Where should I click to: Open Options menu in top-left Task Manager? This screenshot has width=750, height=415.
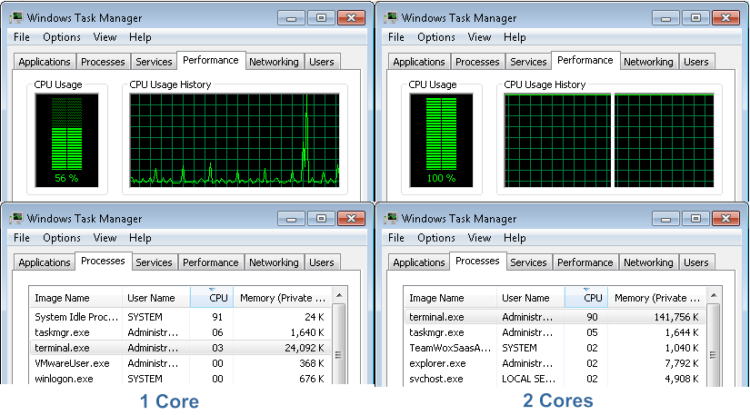pos(62,37)
